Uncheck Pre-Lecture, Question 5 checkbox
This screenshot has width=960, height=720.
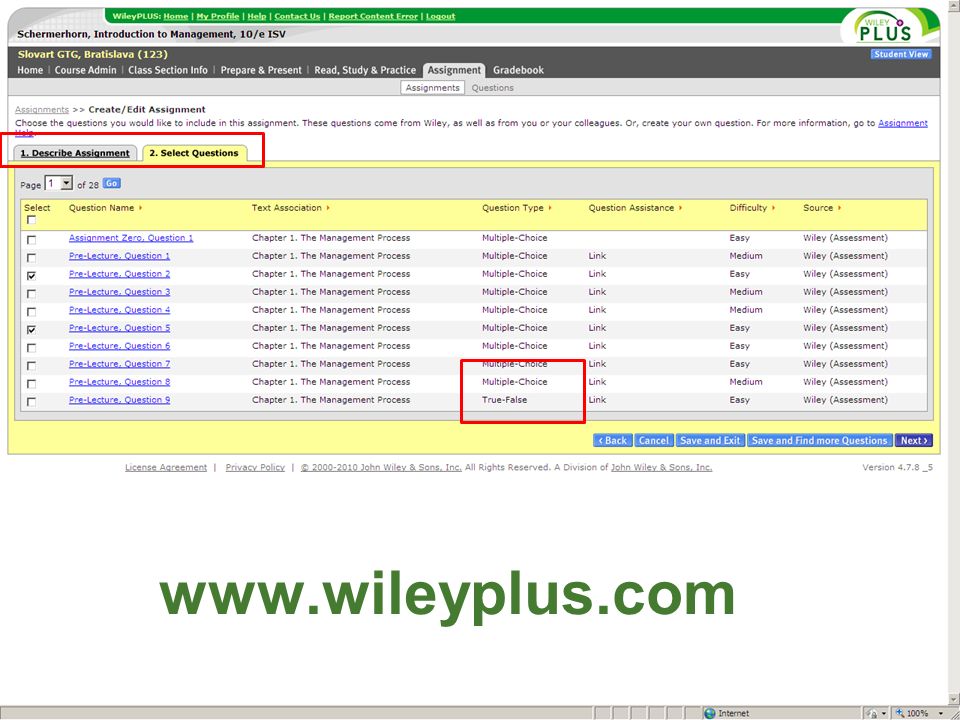click(31, 330)
